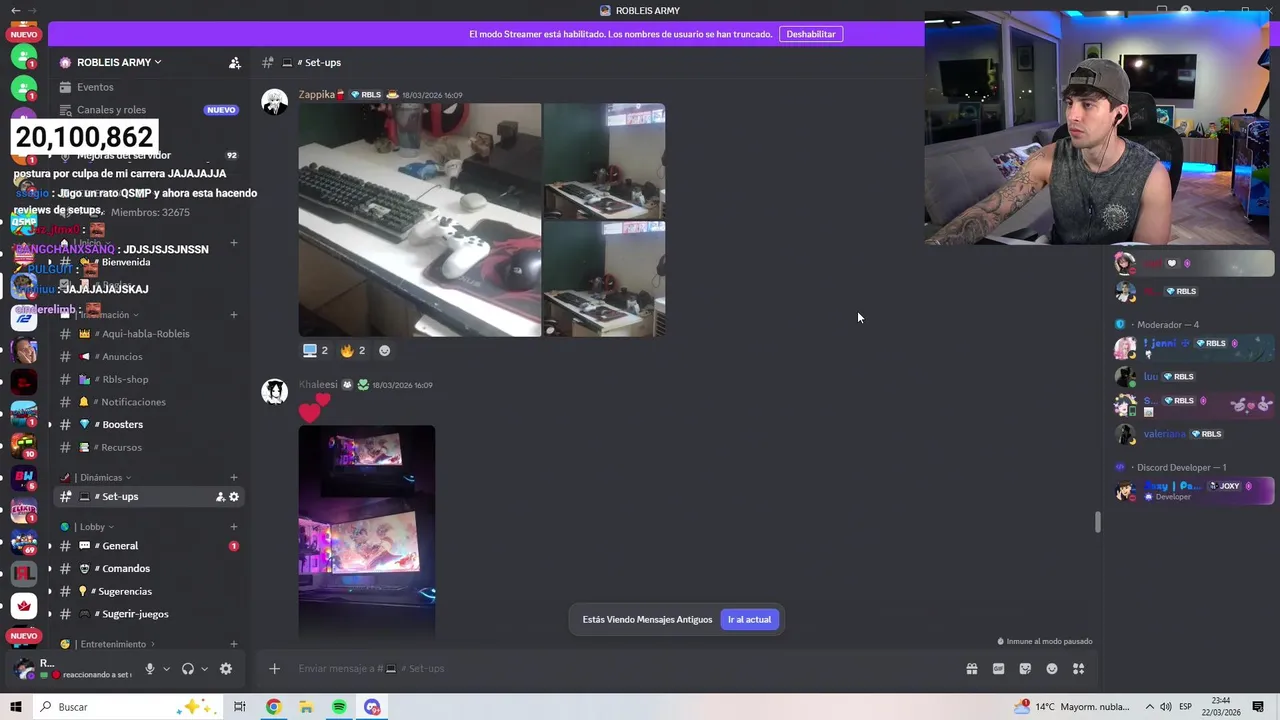Add reaction with smiley icon under Zappika's post
This screenshot has width=1280, height=720.
coord(384,351)
